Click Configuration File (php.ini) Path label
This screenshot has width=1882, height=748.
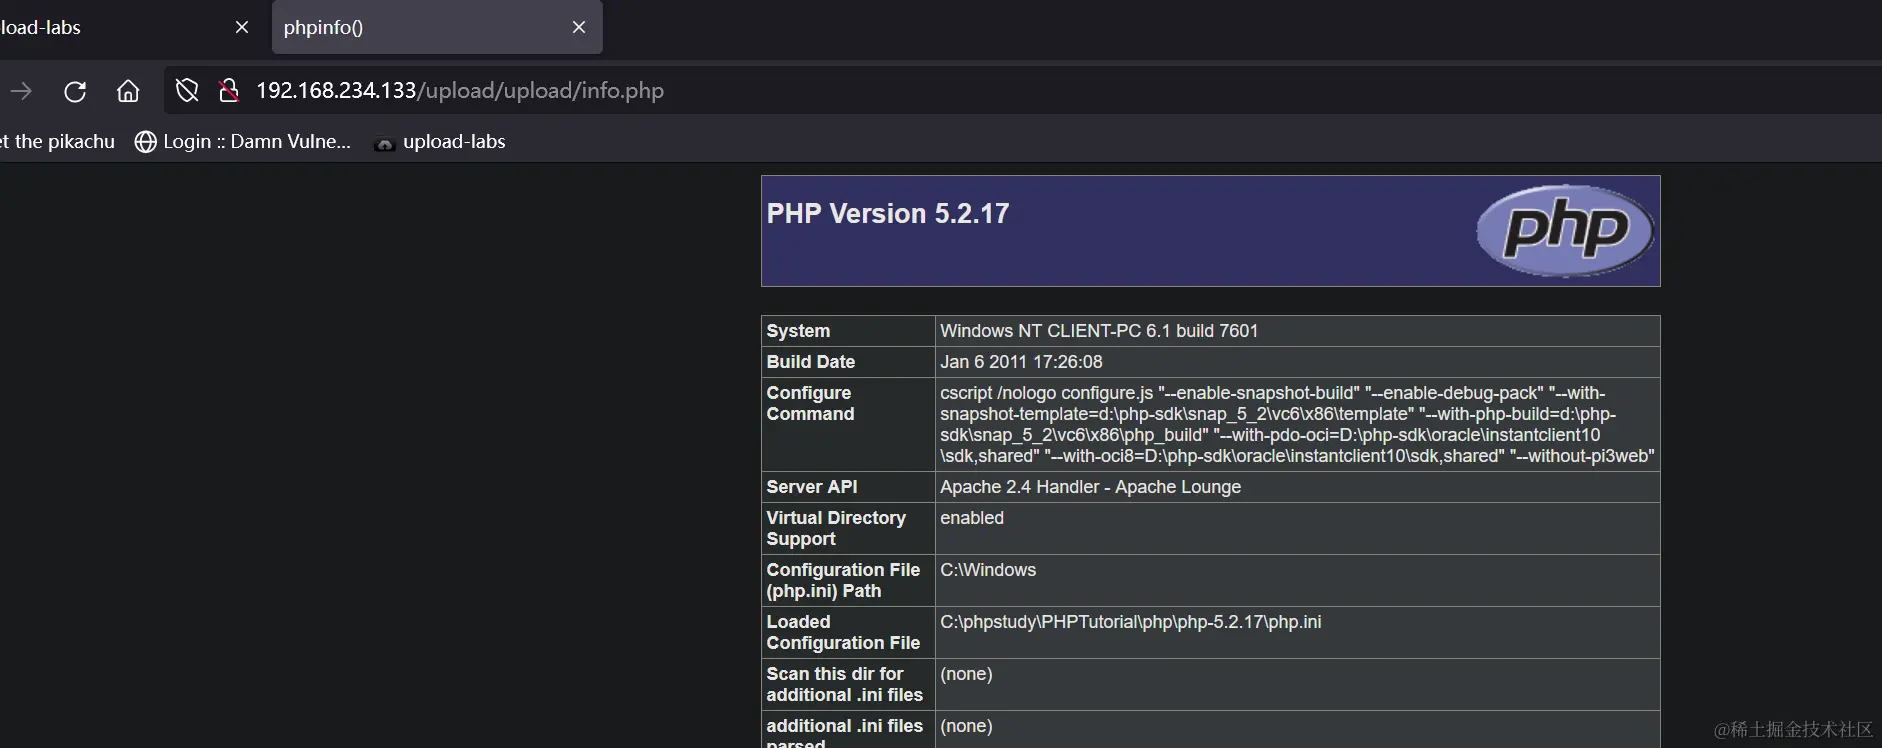click(x=843, y=580)
